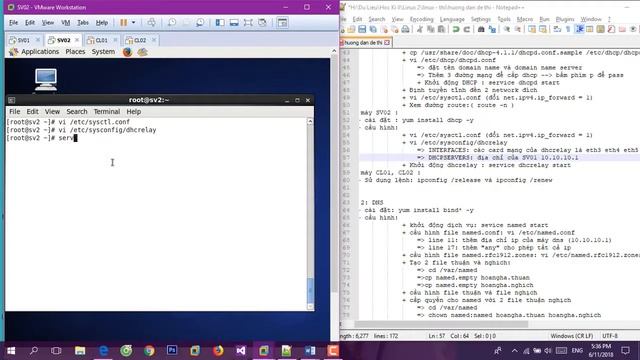Open VMware Help menu
This screenshot has width=640, height=360.
coord(102,22)
